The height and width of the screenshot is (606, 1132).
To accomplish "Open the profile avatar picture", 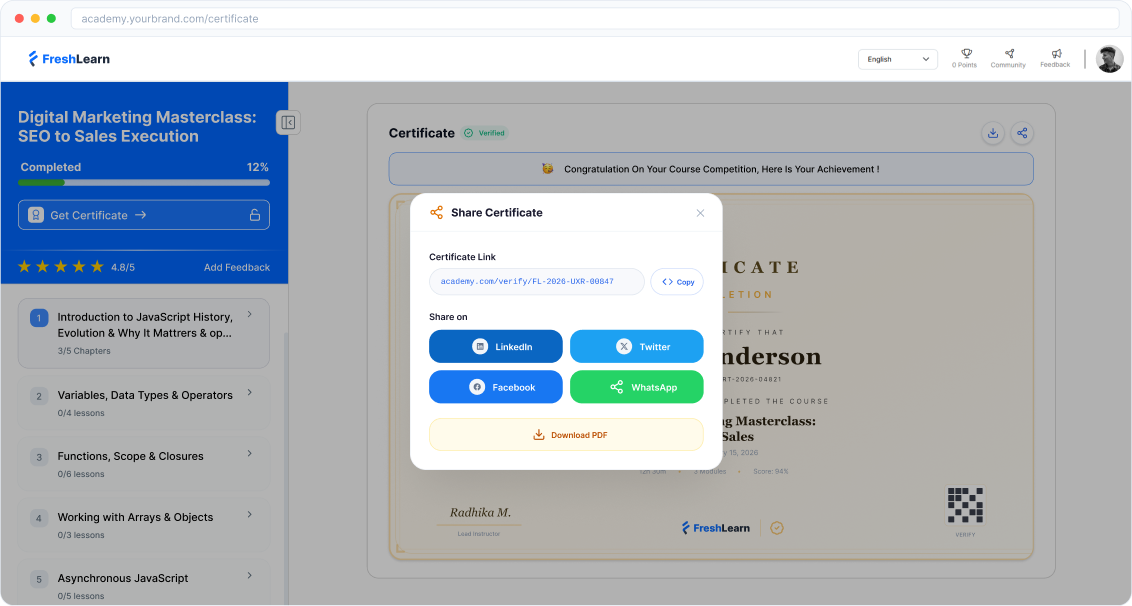I will tap(1109, 59).
